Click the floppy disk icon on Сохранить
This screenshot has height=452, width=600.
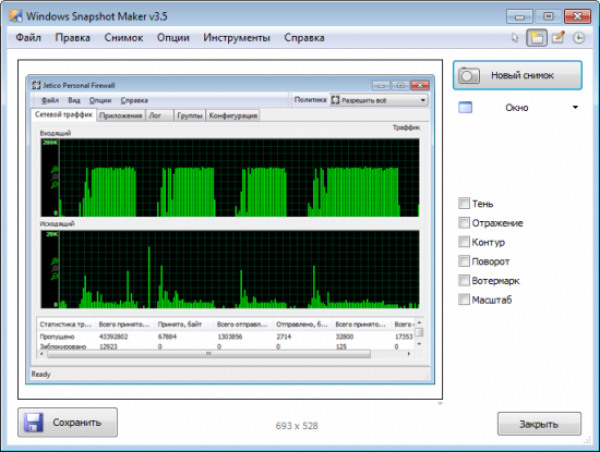point(33,422)
